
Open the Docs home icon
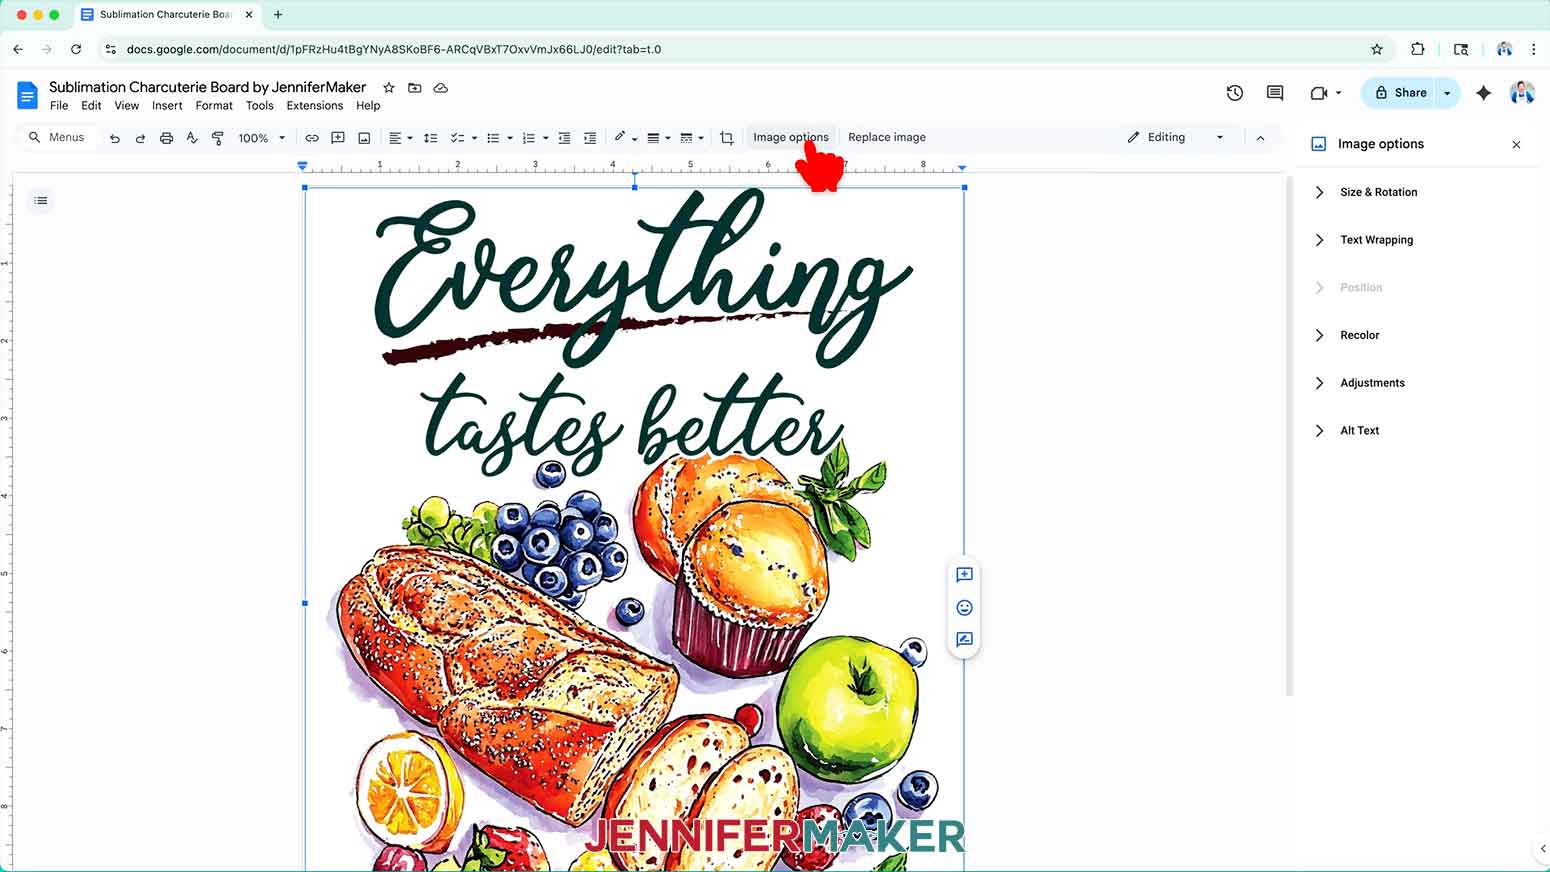[x=27, y=96]
